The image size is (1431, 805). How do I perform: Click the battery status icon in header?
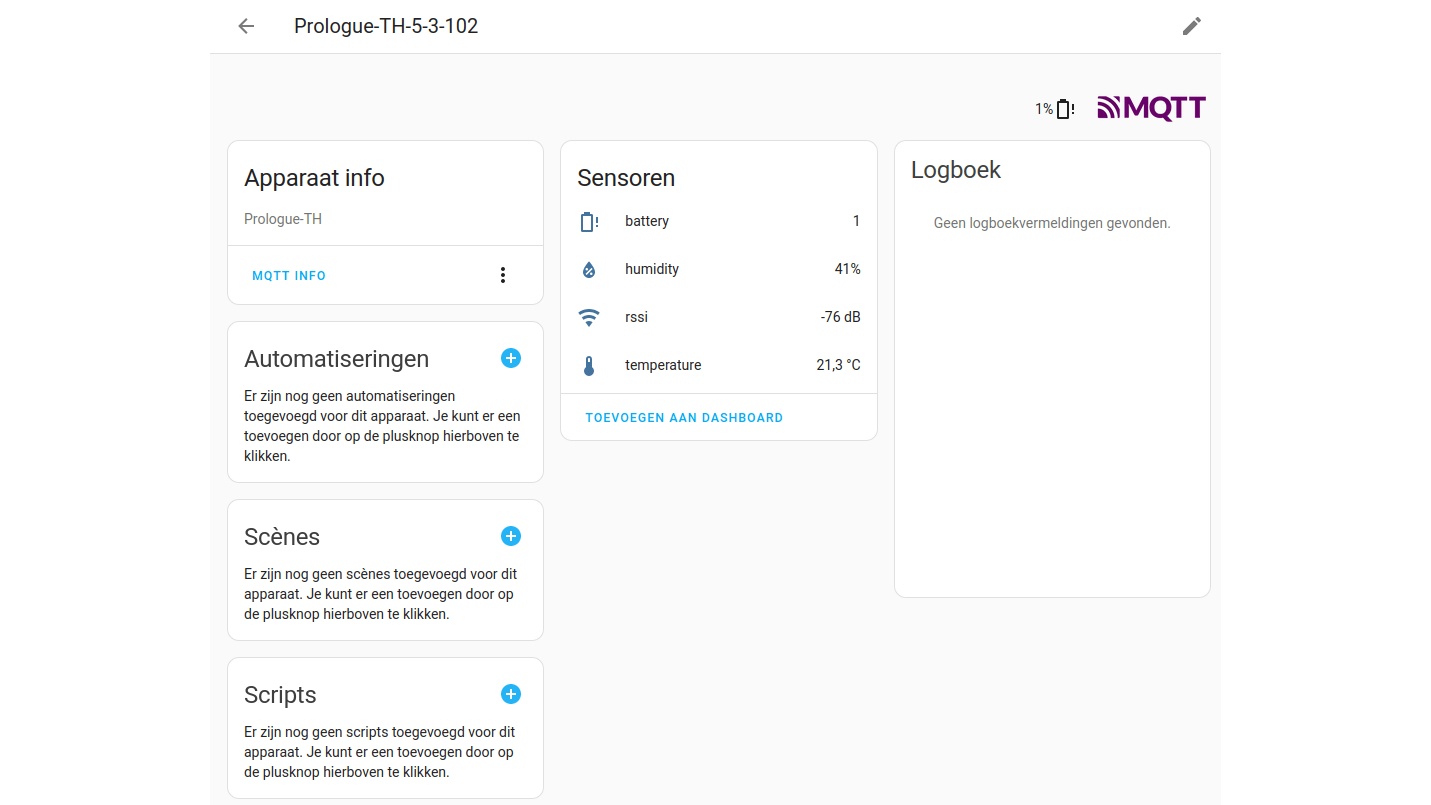point(1064,109)
